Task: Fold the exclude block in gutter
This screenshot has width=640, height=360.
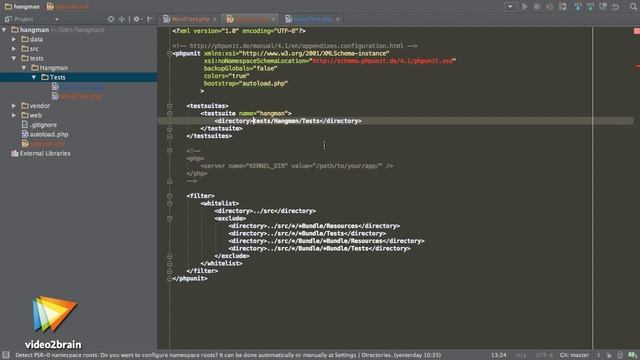Action: pyautogui.click(x=169, y=218)
